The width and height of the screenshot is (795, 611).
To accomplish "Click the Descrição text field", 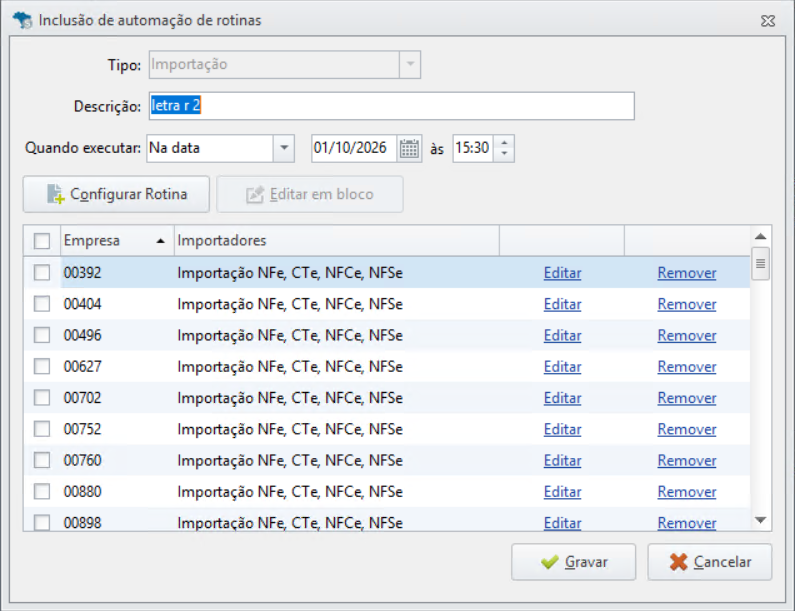I will (391, 106).
